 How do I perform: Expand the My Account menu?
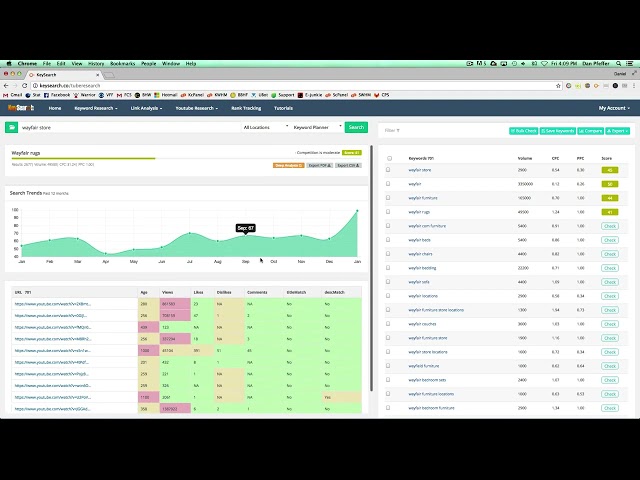[614, 108]
